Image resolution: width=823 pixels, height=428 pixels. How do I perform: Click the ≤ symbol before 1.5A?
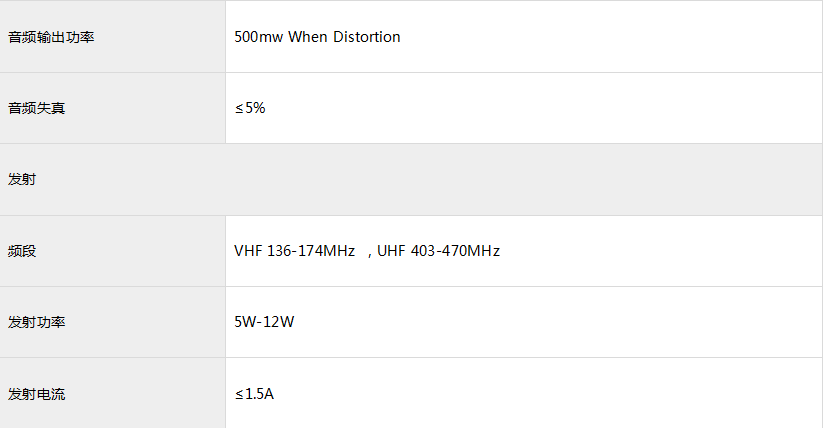[x=239, y=394]
